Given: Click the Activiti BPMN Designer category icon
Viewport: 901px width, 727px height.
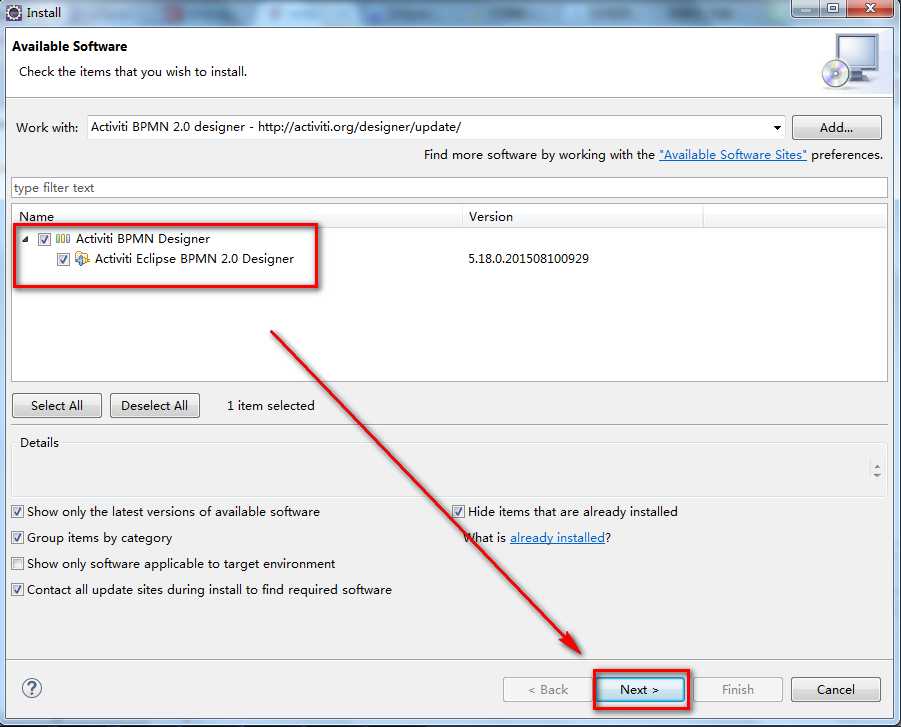Looking at the screenshot, I should tap(63, 239).
